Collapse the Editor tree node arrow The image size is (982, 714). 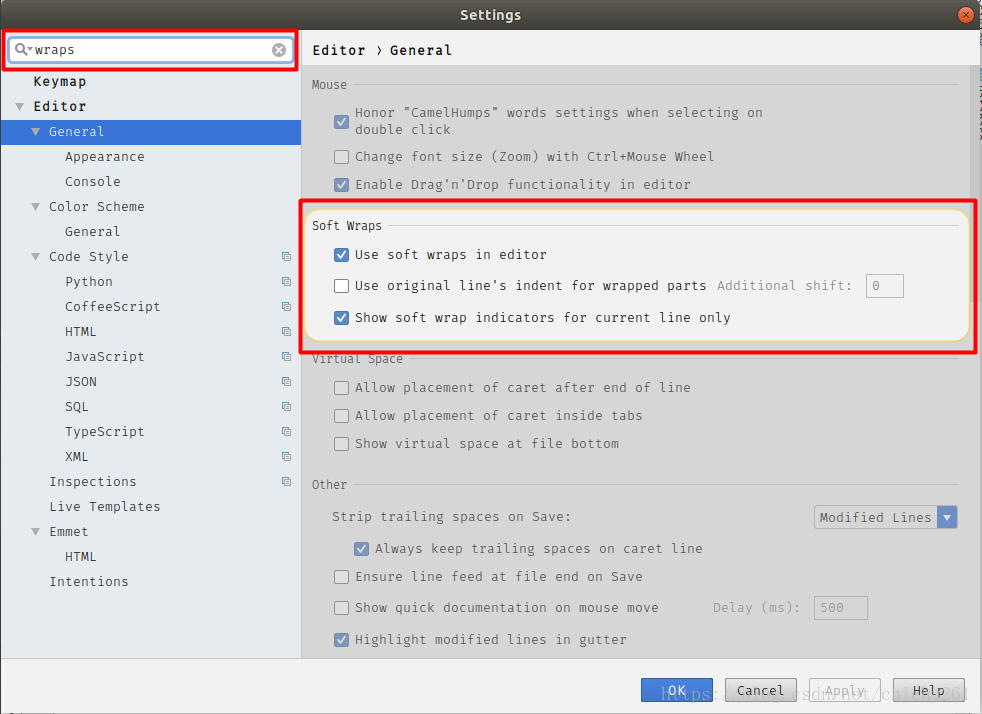click(20, 106)
